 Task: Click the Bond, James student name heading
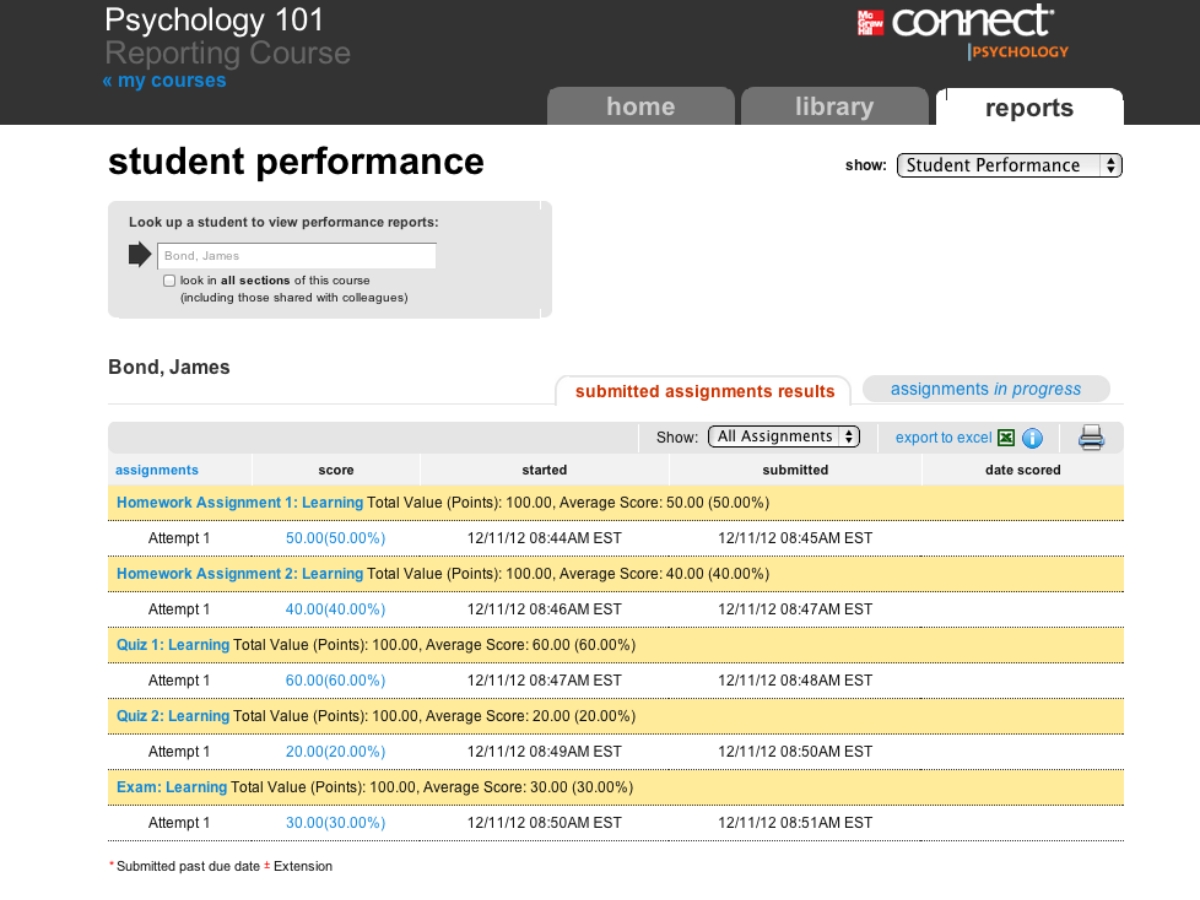pos(169,367)
